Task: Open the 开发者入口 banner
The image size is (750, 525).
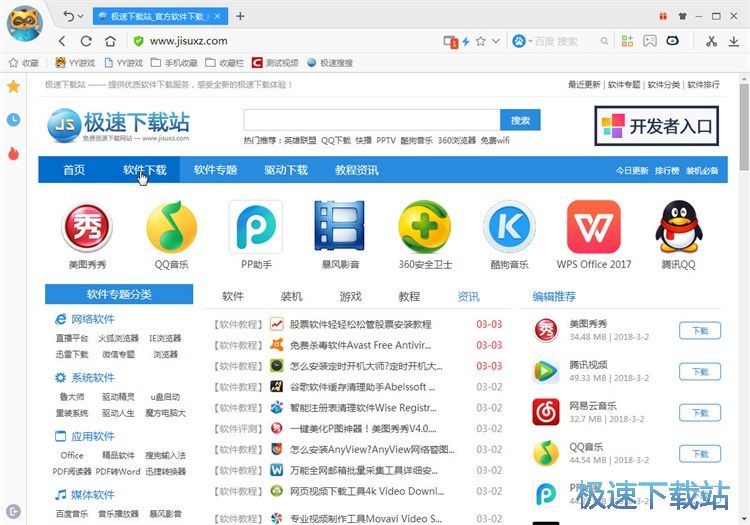Action: (657, 126)
